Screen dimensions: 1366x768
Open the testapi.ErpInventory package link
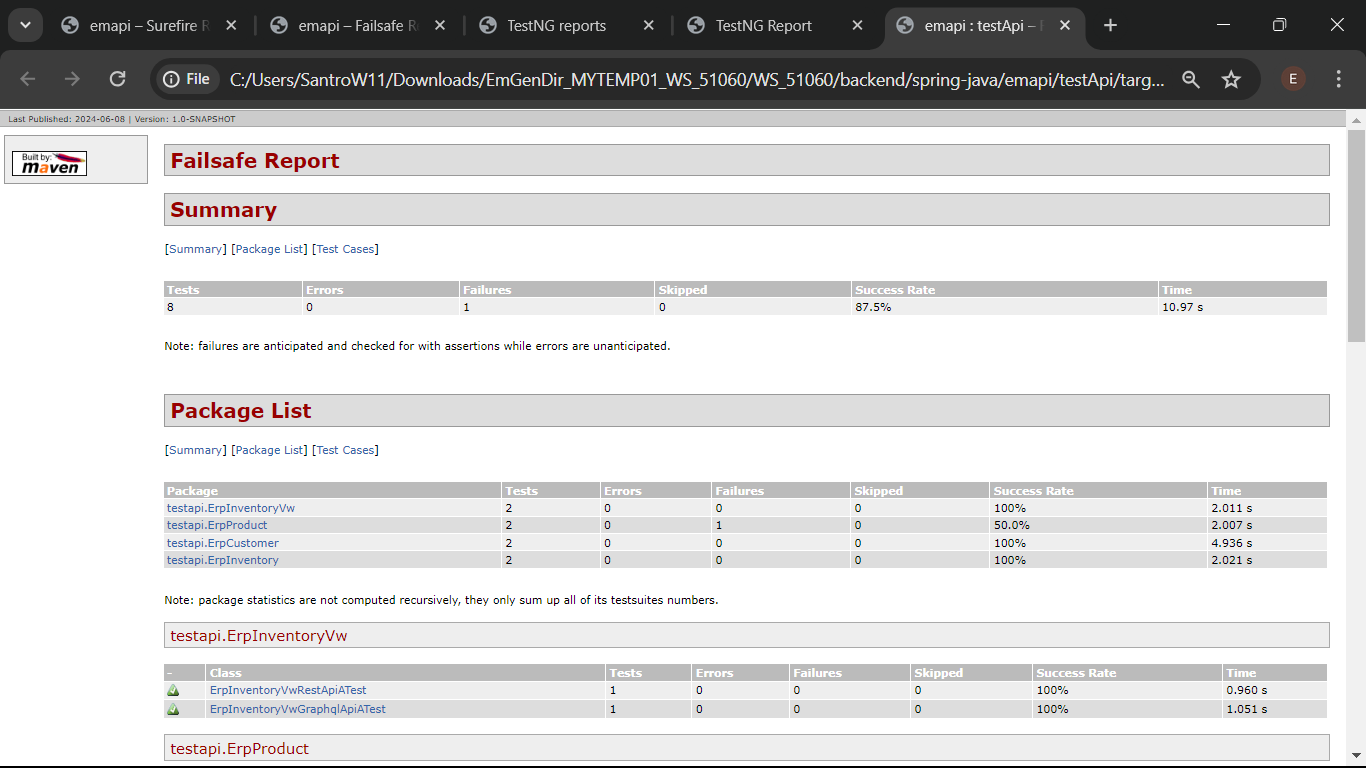click(223, 560)
